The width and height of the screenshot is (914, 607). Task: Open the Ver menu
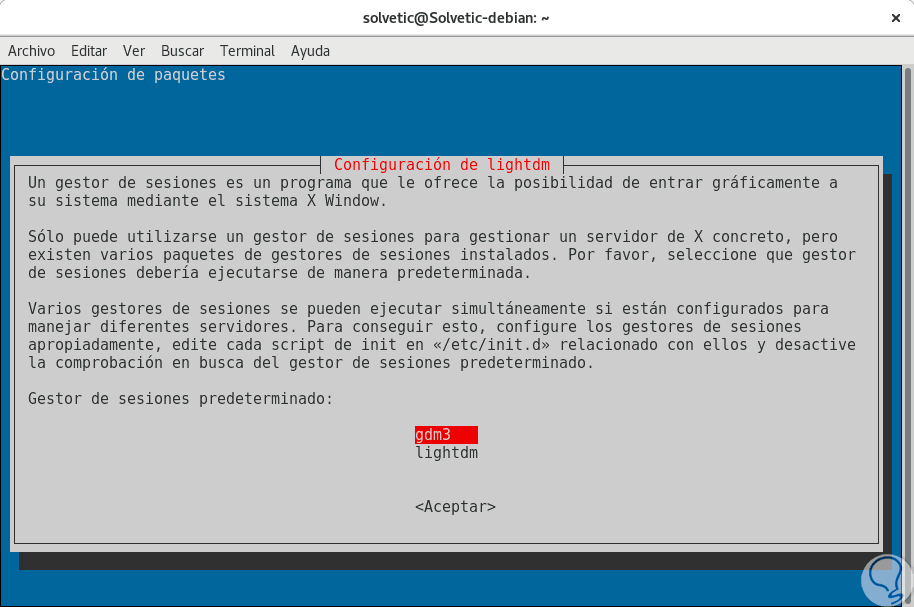[133, 51]
